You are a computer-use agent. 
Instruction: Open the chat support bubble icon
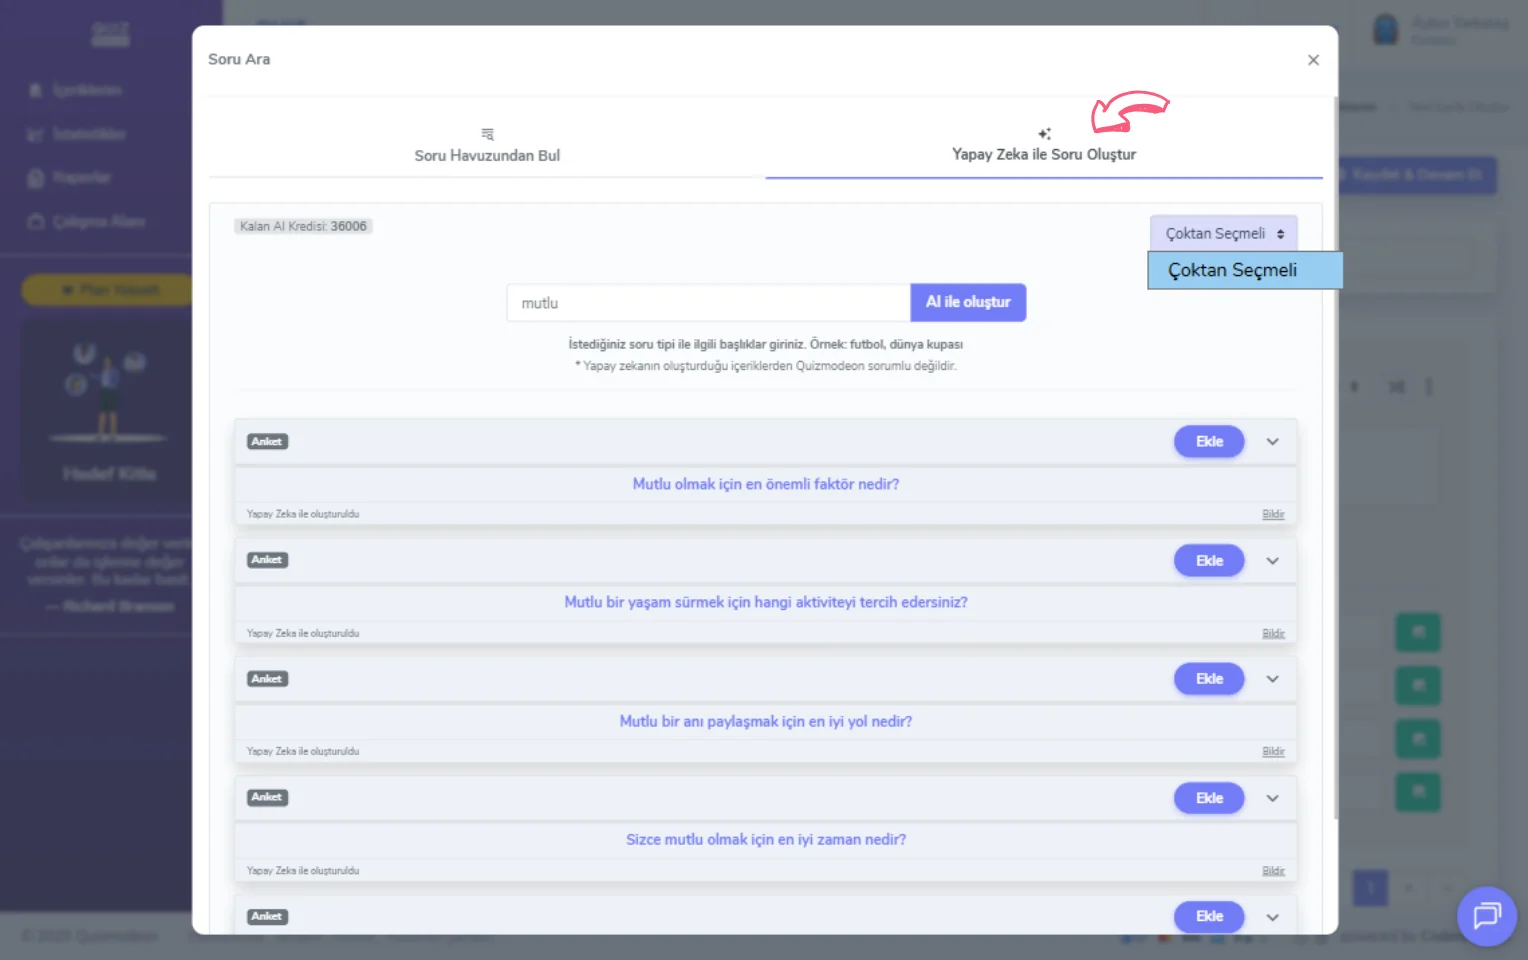point(1486,915)
